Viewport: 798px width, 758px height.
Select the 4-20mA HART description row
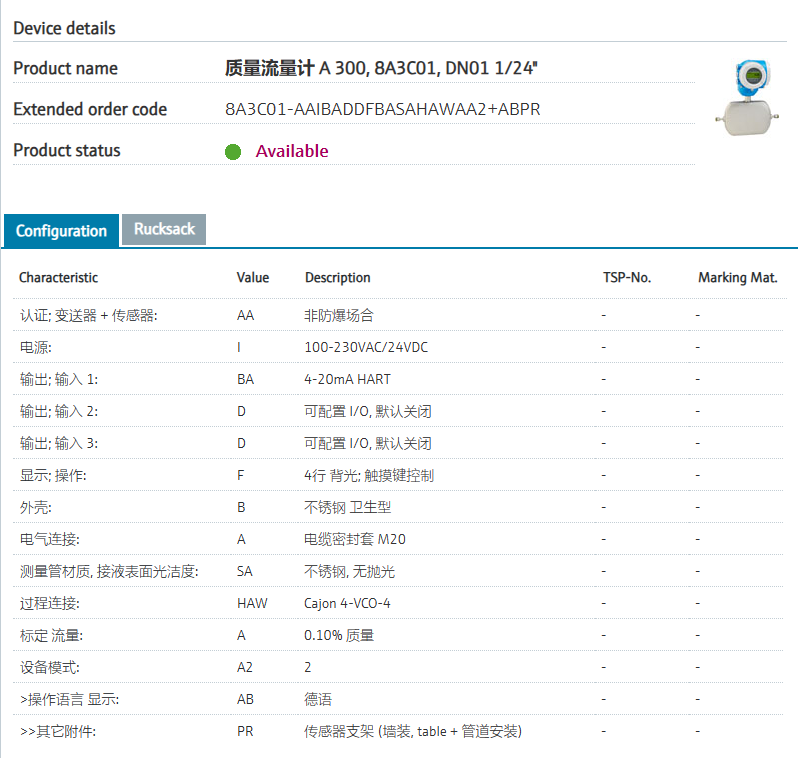398,379
